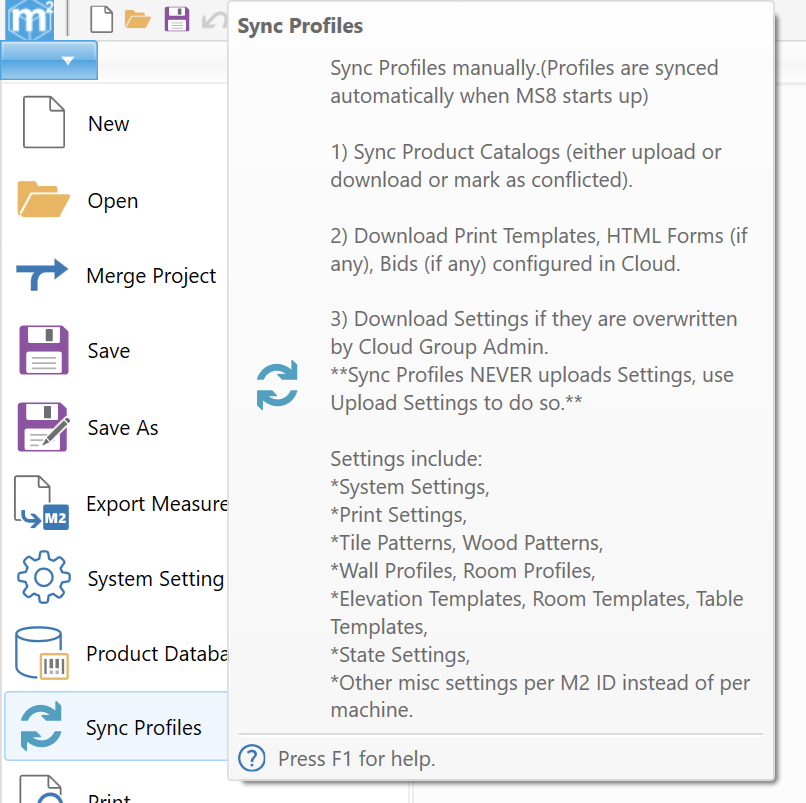Click the Merge Project arrow icon
Image resolution: width=806 pixels, height=803 pixels.
[42, 275]
